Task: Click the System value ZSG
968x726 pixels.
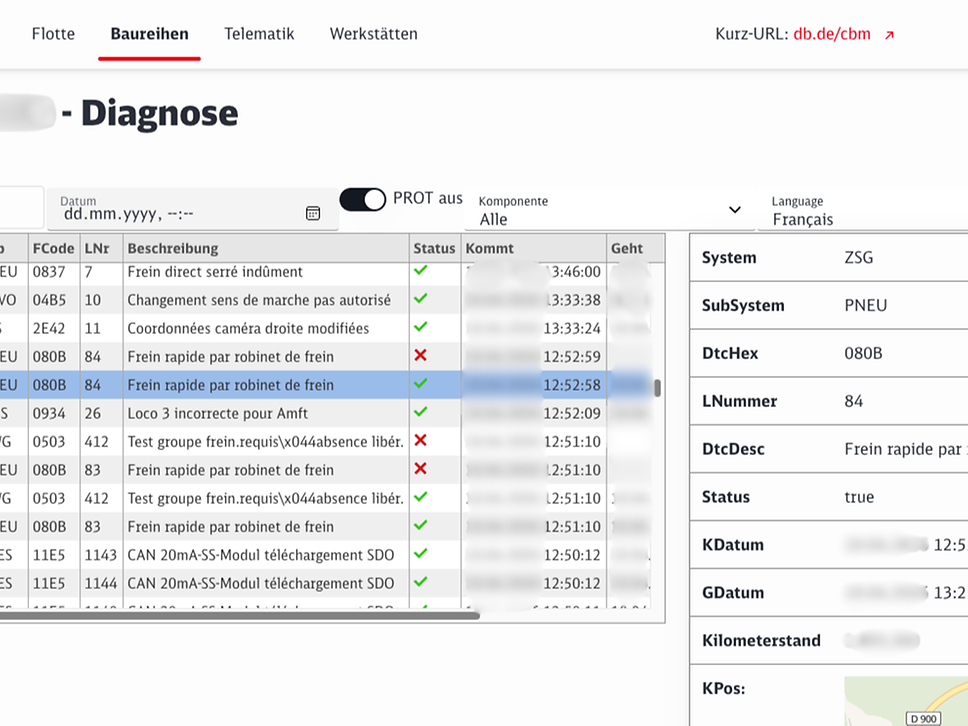Action: point(859,257)
